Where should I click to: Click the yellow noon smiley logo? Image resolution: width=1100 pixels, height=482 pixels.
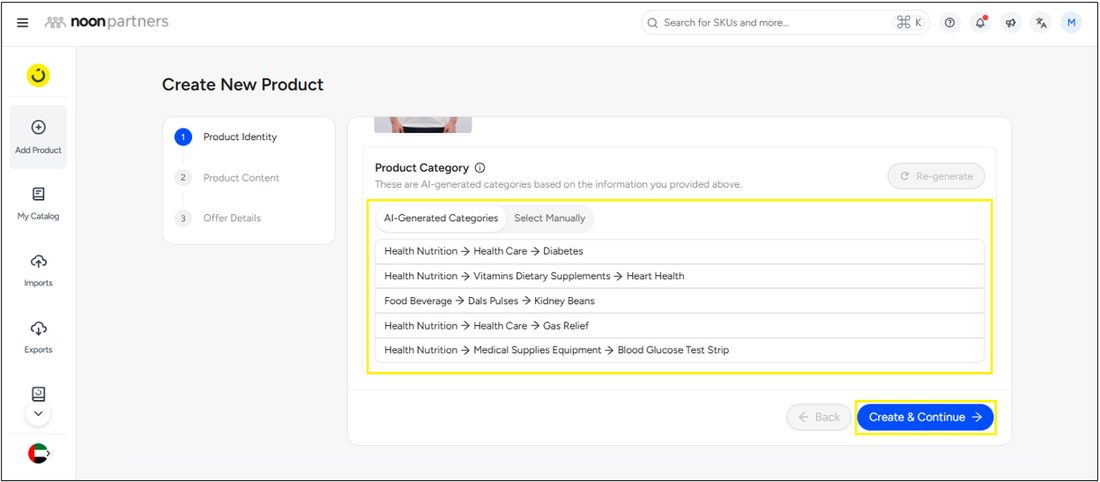[x=38, y=75]
